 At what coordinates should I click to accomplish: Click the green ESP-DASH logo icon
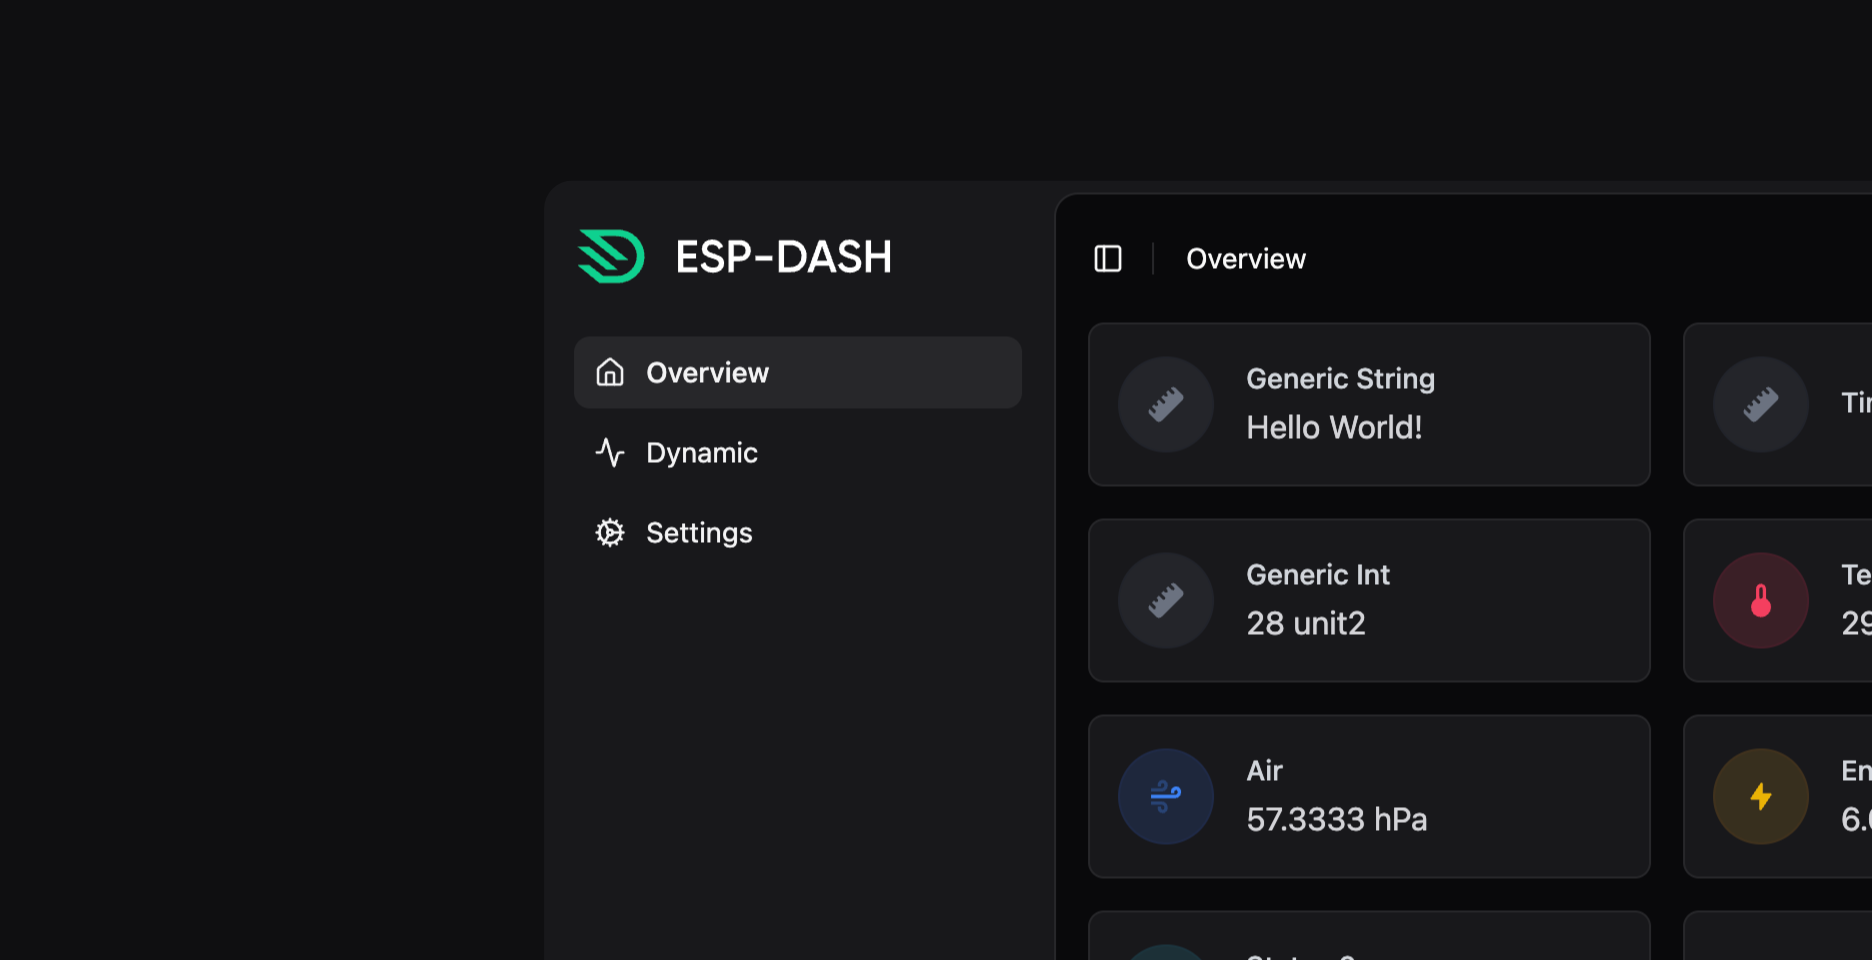[x=611, y=257]
